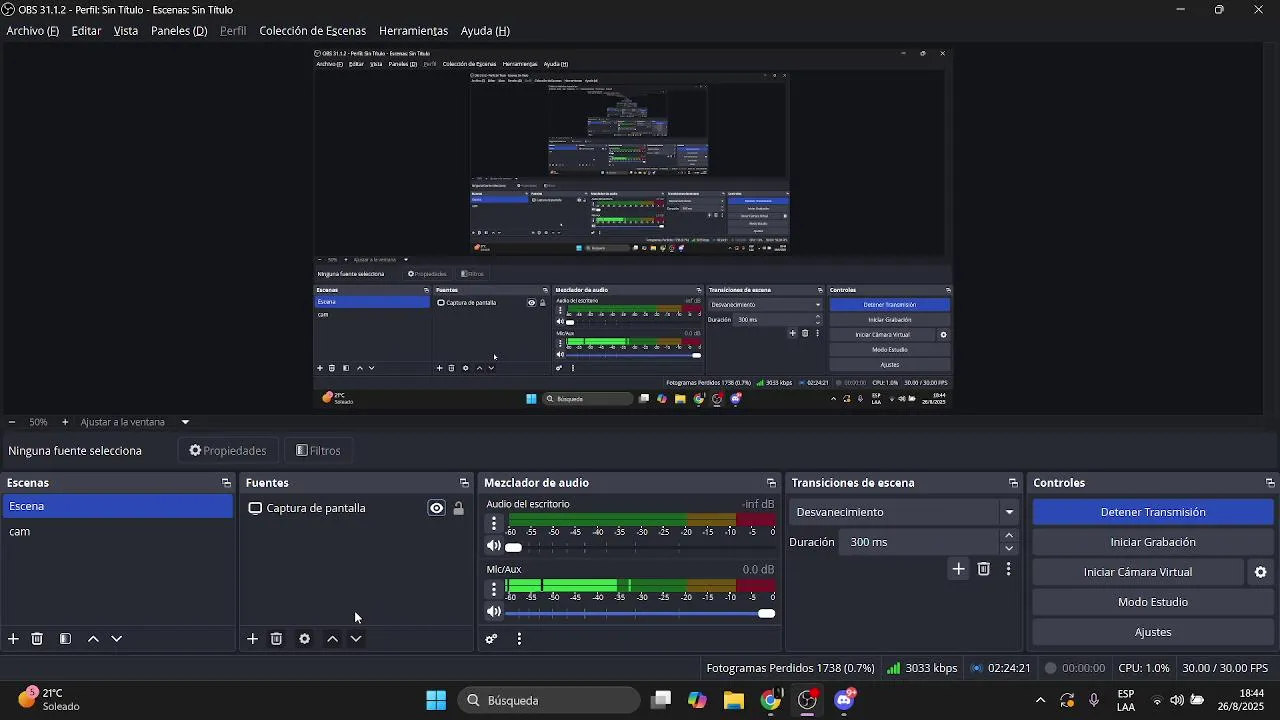Move scene down arrow in Escenas

point(117,639)
